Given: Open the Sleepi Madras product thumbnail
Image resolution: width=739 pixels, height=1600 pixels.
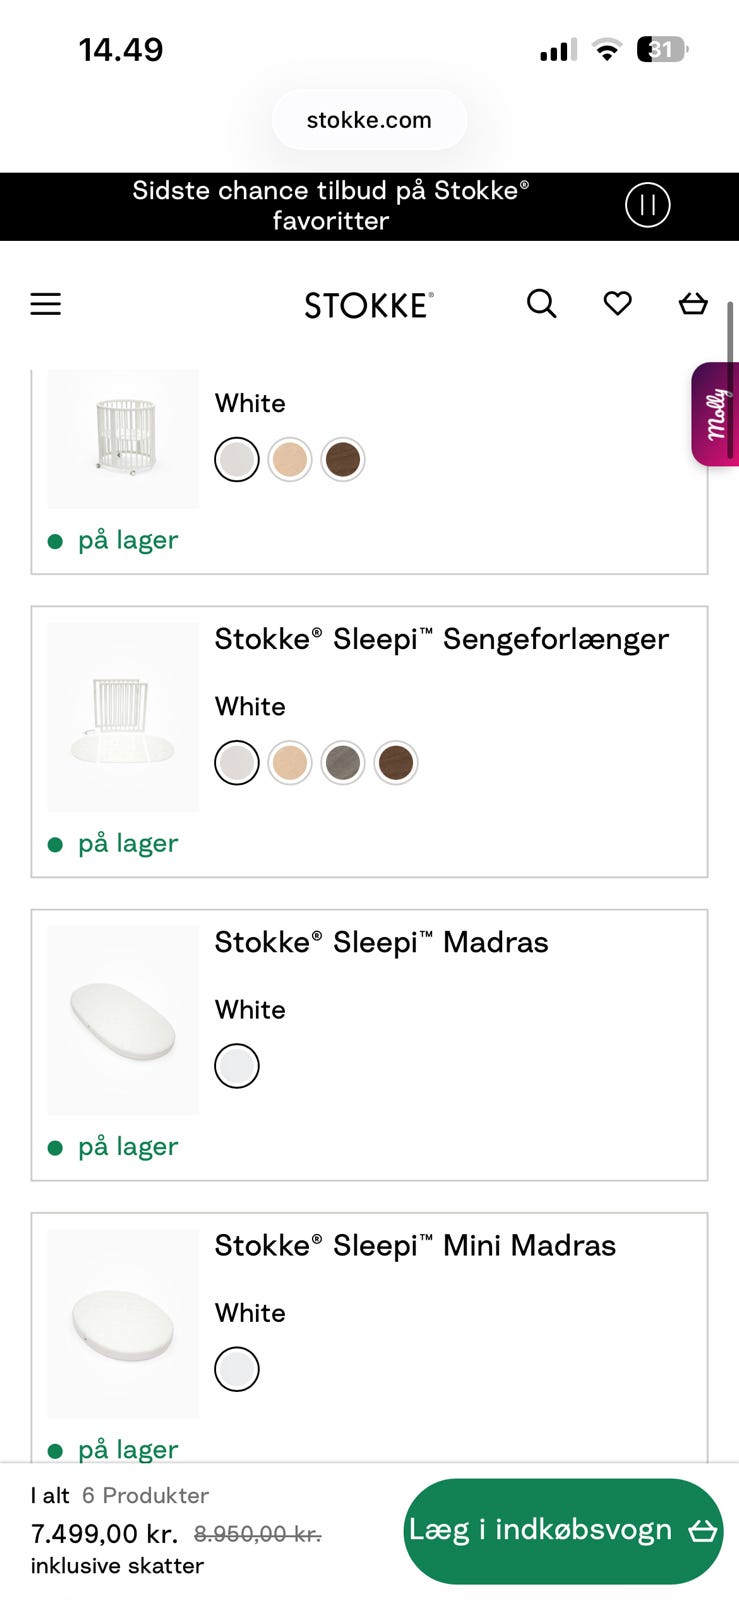Looking at the screenshot, I should (x=123, y=1020).
